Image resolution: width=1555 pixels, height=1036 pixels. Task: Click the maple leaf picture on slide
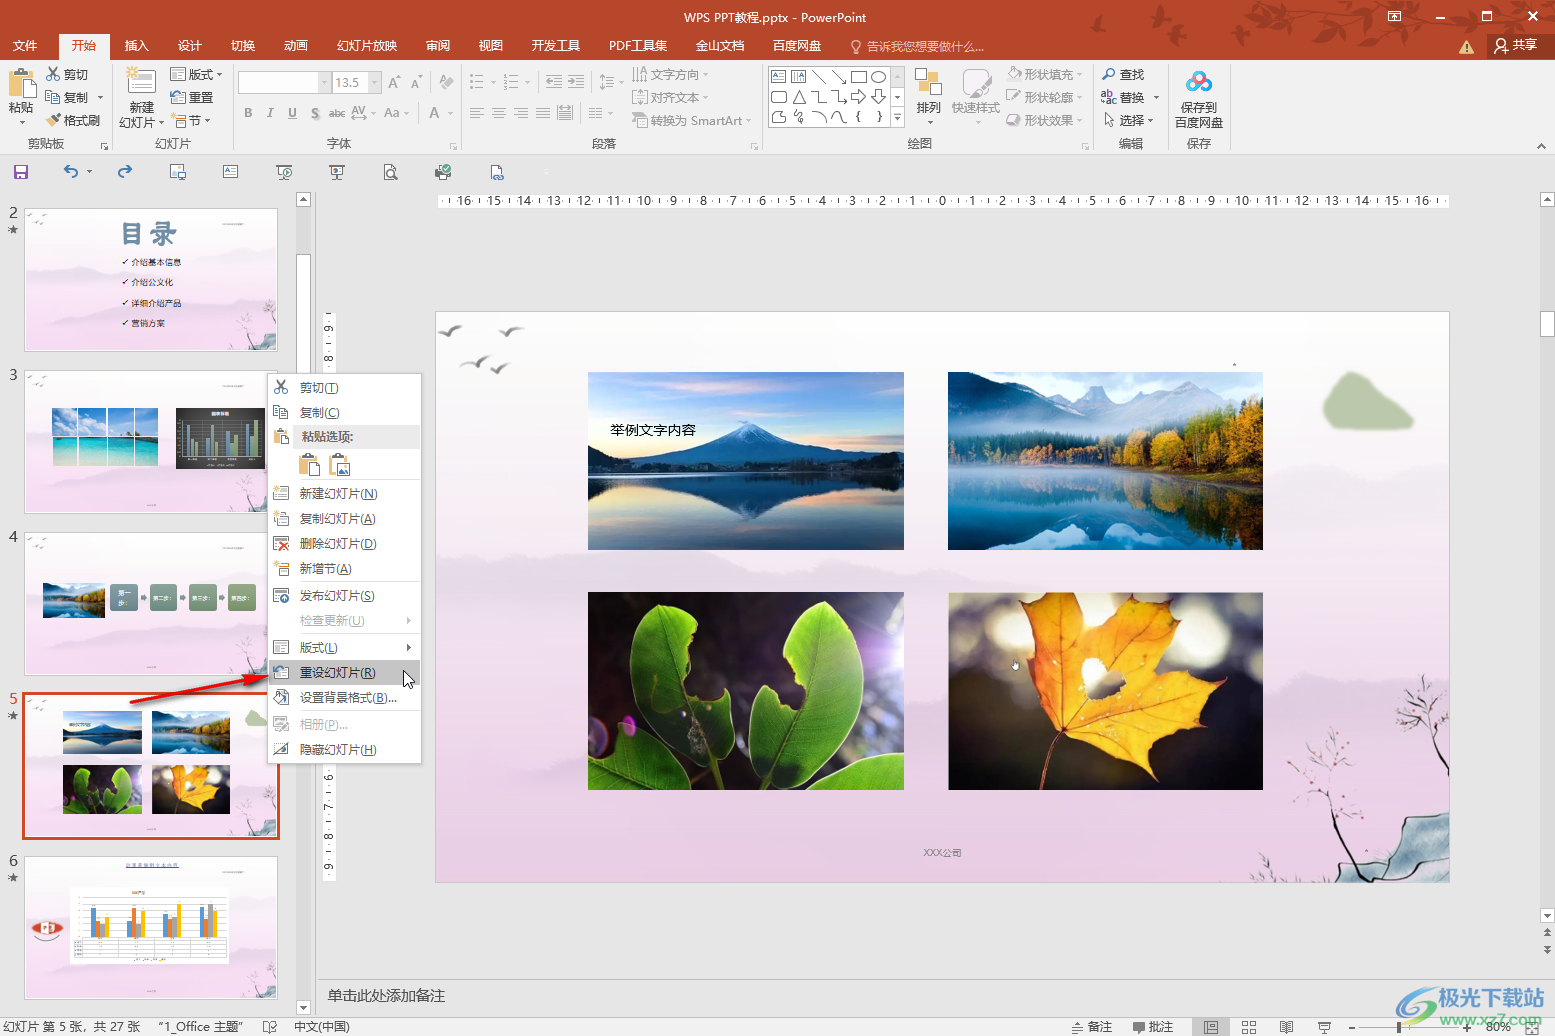(1105, 691)
